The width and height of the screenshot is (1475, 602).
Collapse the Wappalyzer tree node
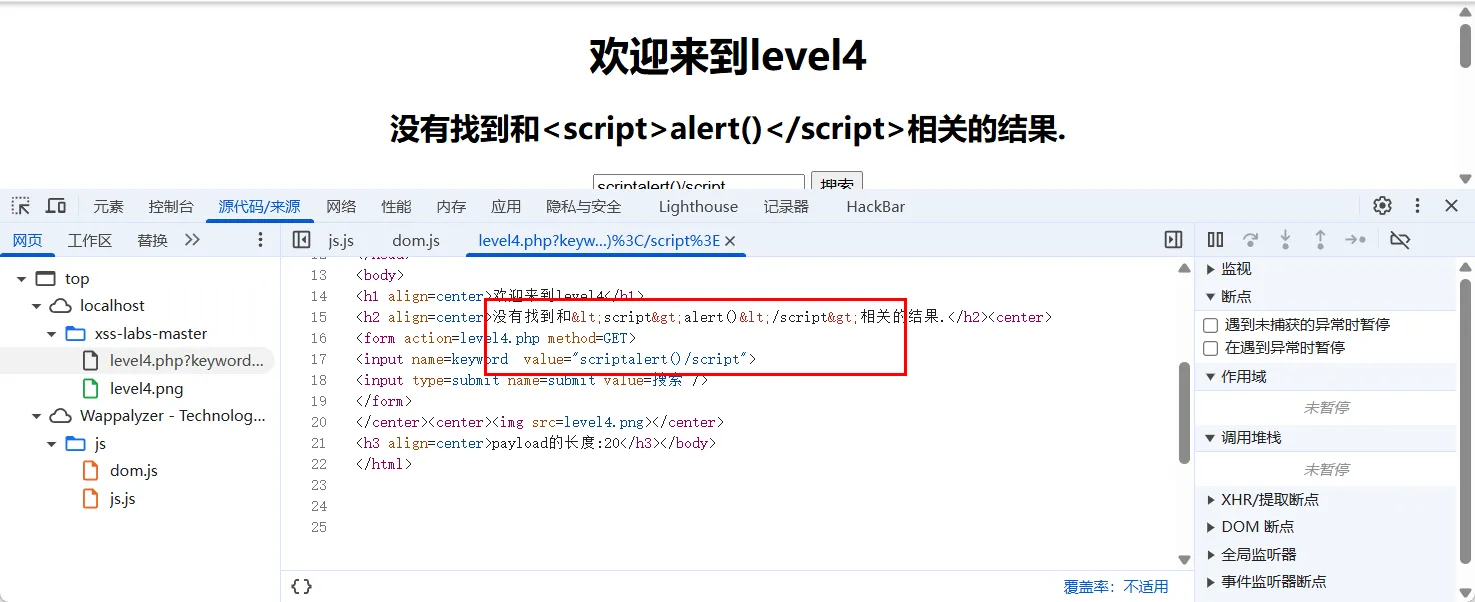coord(37,416)
